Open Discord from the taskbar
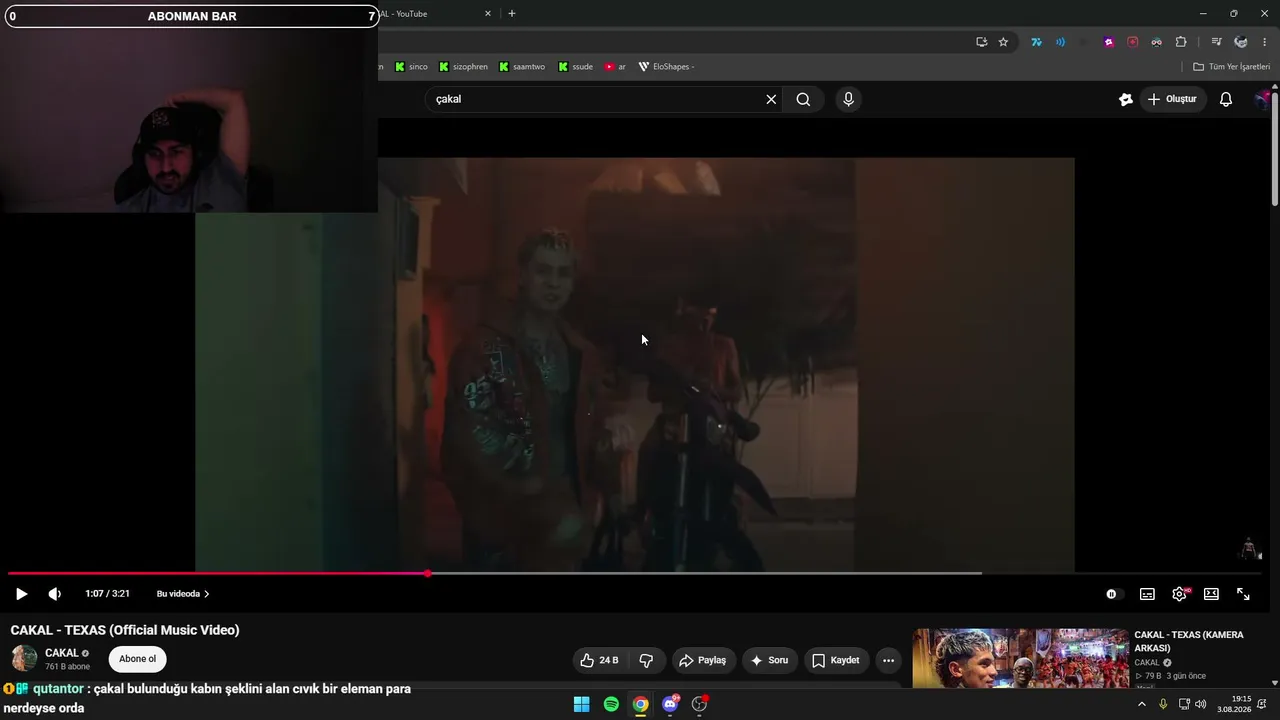 670,704
